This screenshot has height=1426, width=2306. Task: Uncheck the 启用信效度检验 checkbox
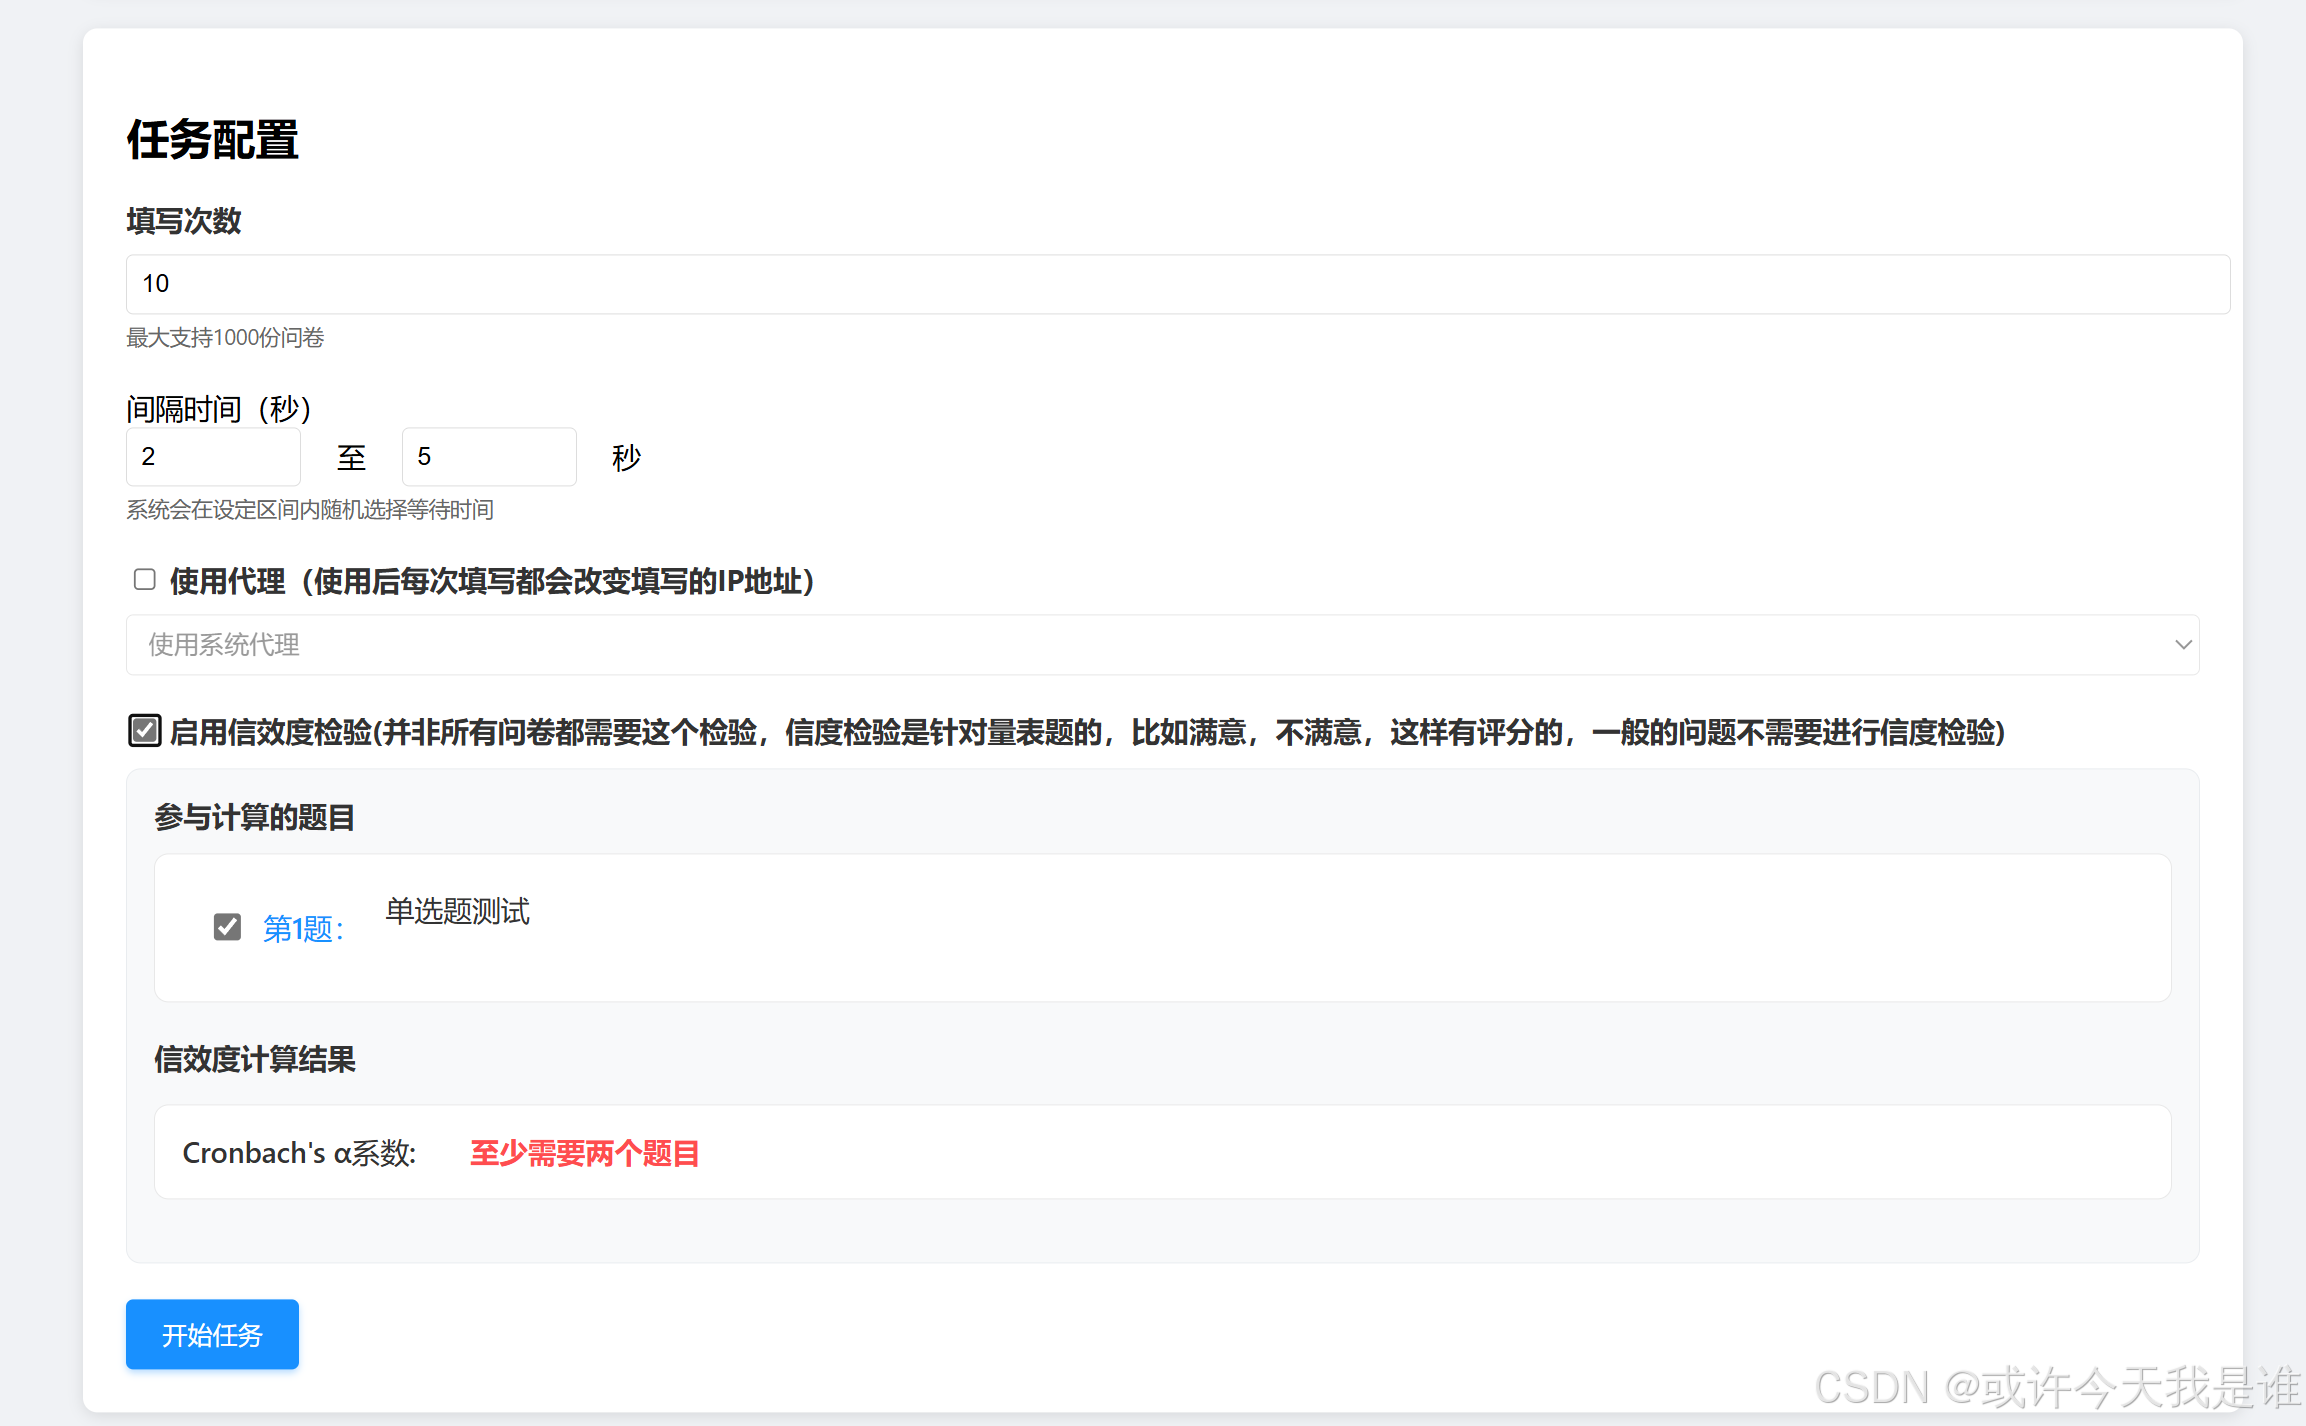pyautogui.click(x=145, y=731)
